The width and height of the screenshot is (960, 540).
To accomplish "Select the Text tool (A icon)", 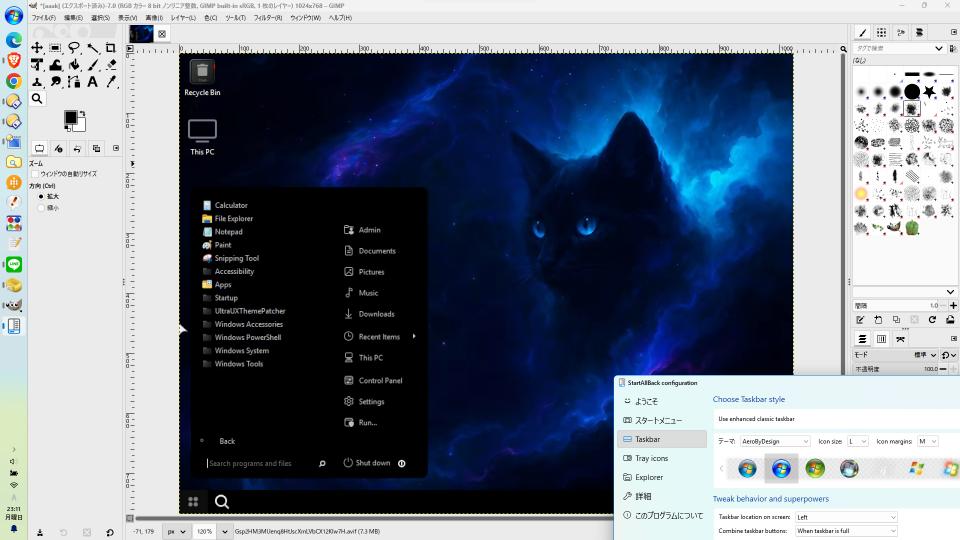I will tap(92, 81).
